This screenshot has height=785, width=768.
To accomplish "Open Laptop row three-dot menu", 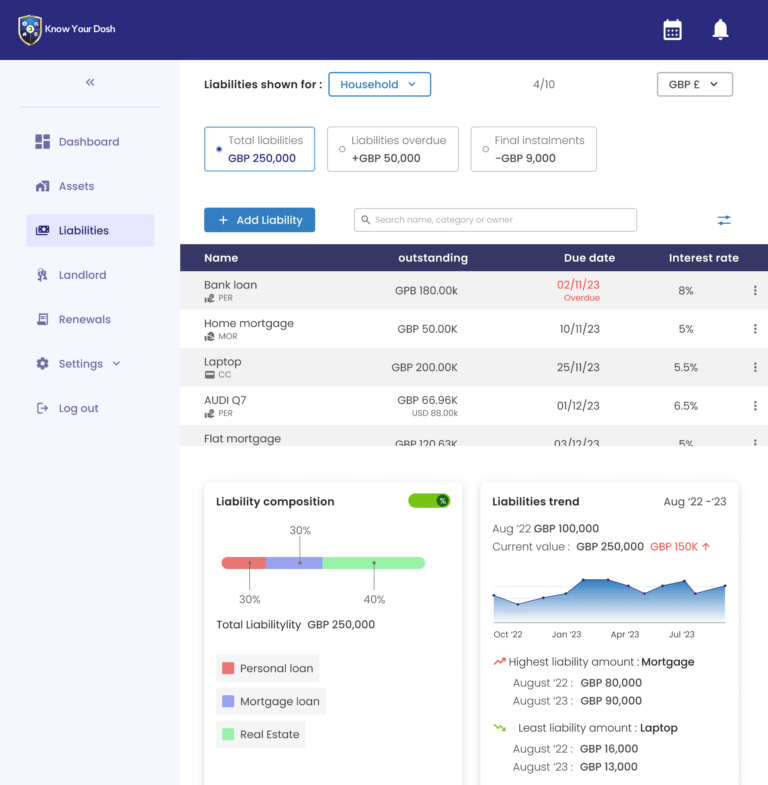I will (755, 368).
